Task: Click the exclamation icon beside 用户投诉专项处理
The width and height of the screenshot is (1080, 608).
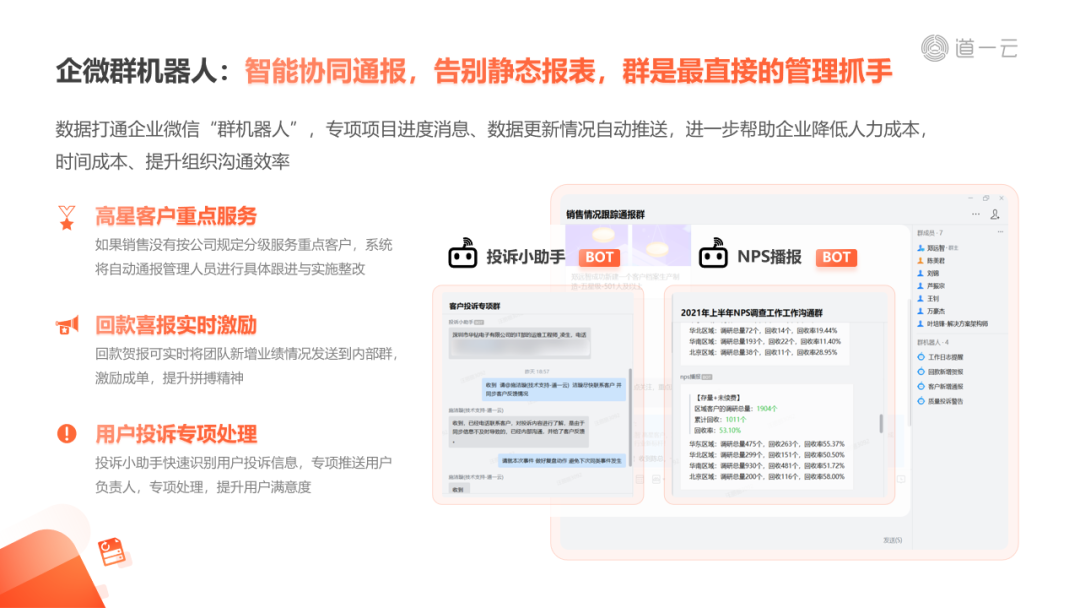Action: 67,433
